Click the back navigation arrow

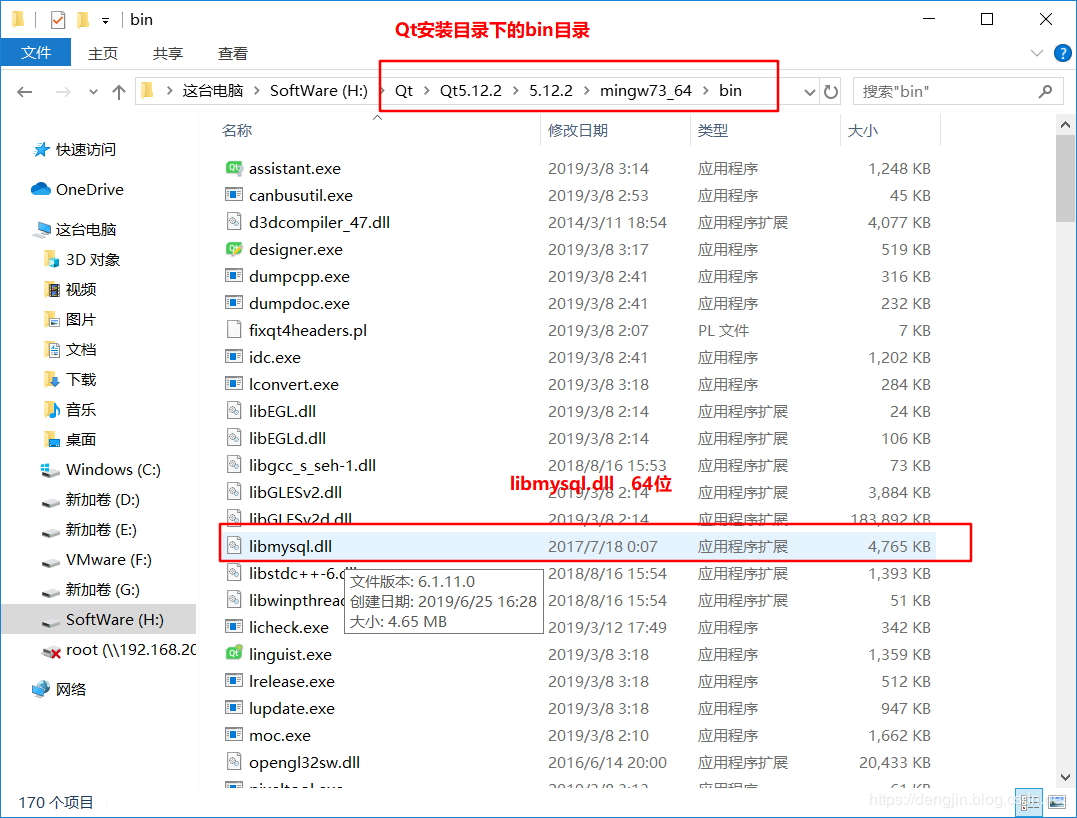point(25,91)
